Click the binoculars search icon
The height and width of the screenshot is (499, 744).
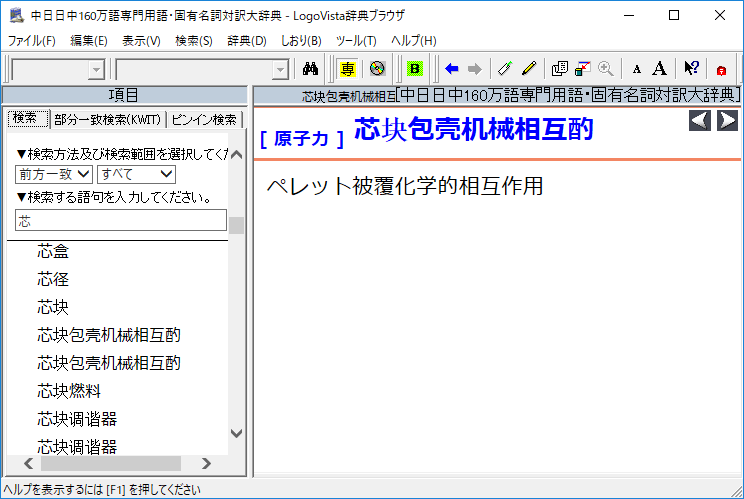tap(310, 69)
